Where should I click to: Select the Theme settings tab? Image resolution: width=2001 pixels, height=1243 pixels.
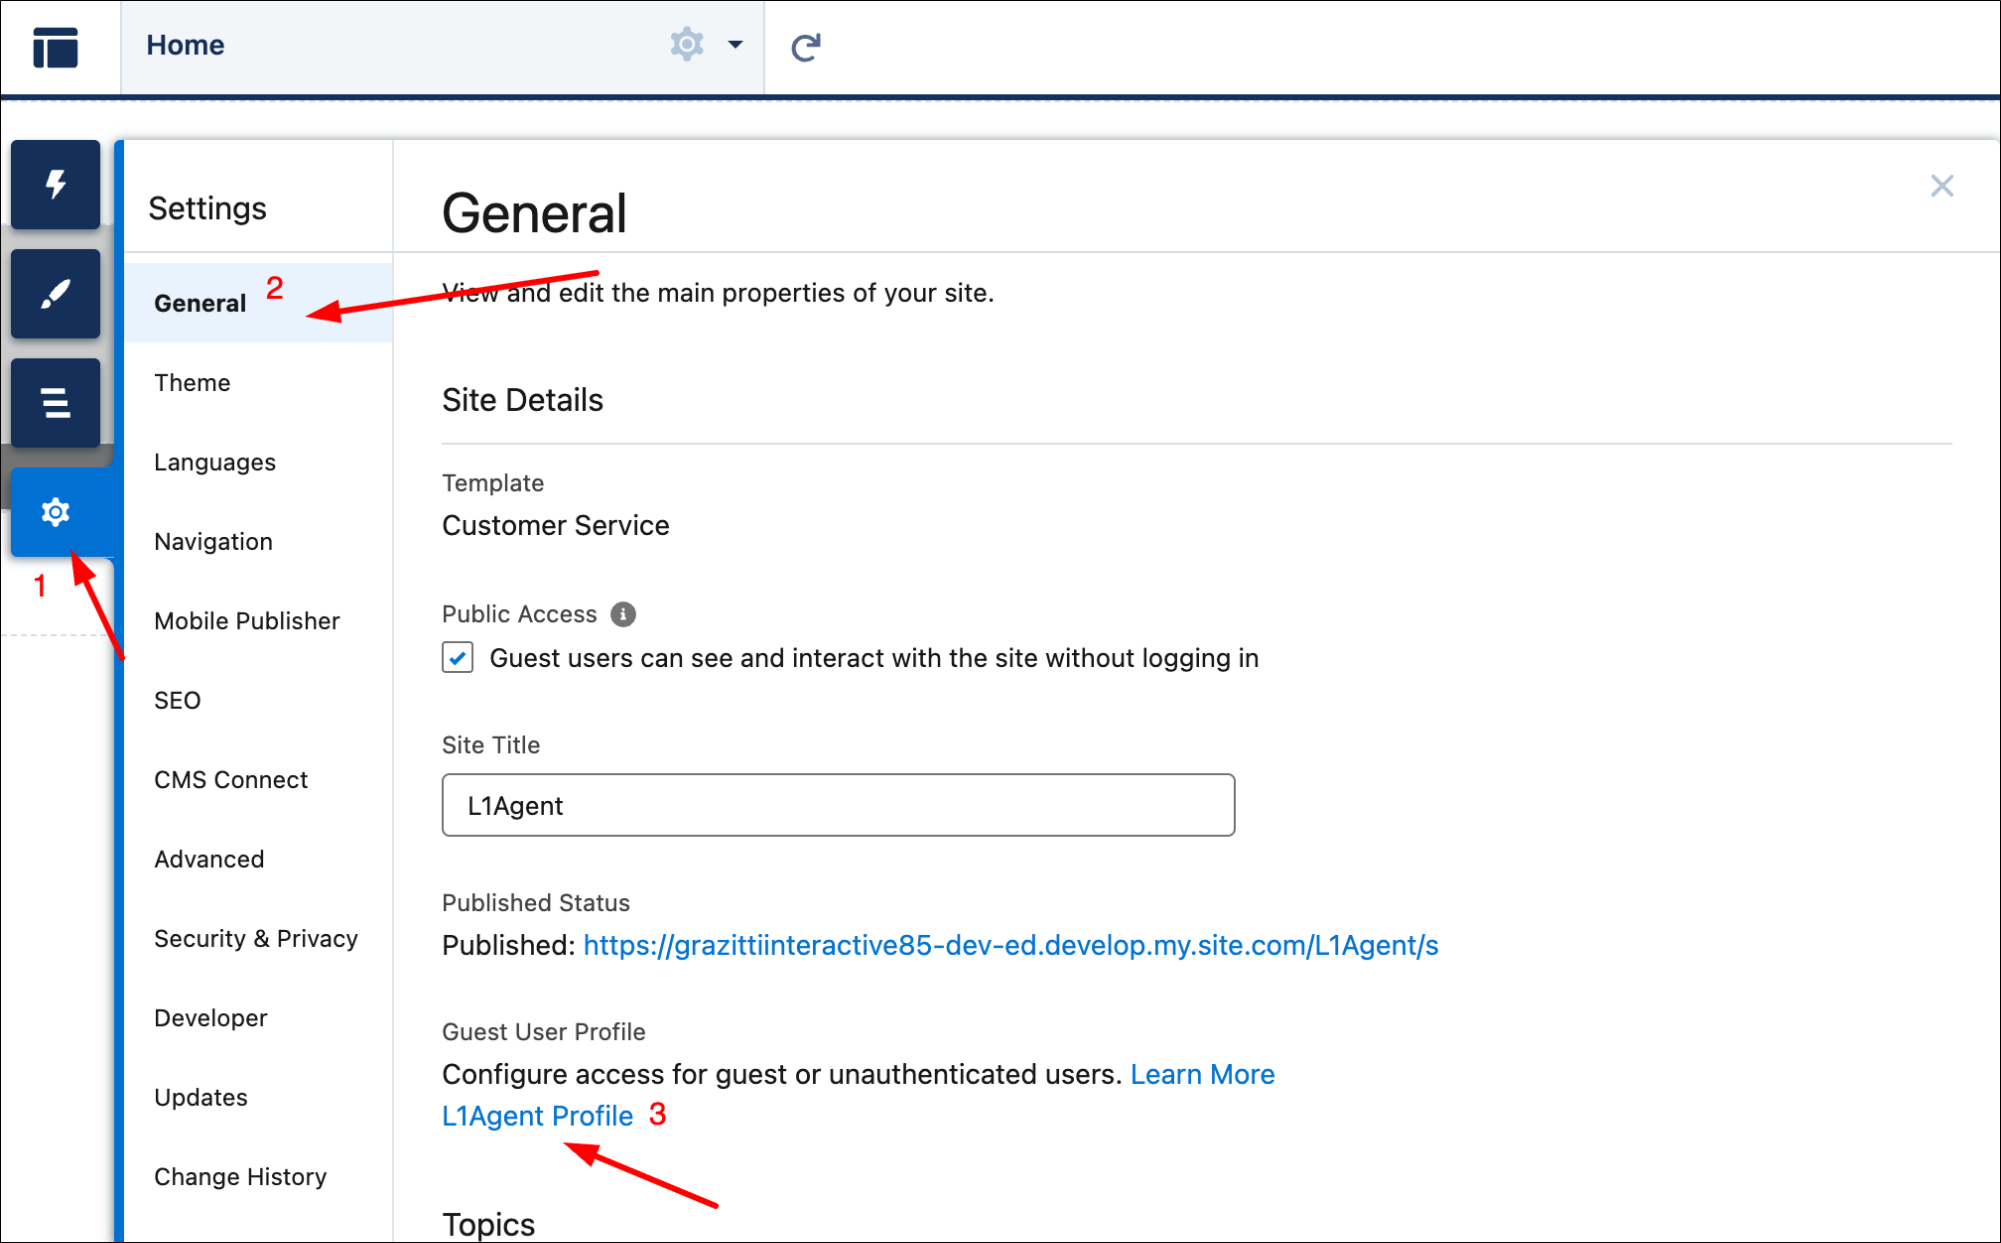192,383
